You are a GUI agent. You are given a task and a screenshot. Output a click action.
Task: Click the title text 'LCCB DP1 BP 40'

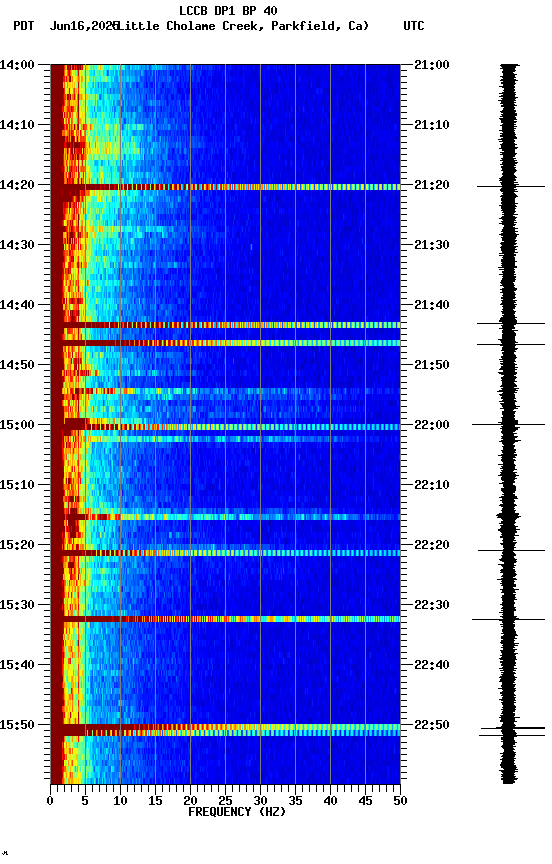point(228,10)
